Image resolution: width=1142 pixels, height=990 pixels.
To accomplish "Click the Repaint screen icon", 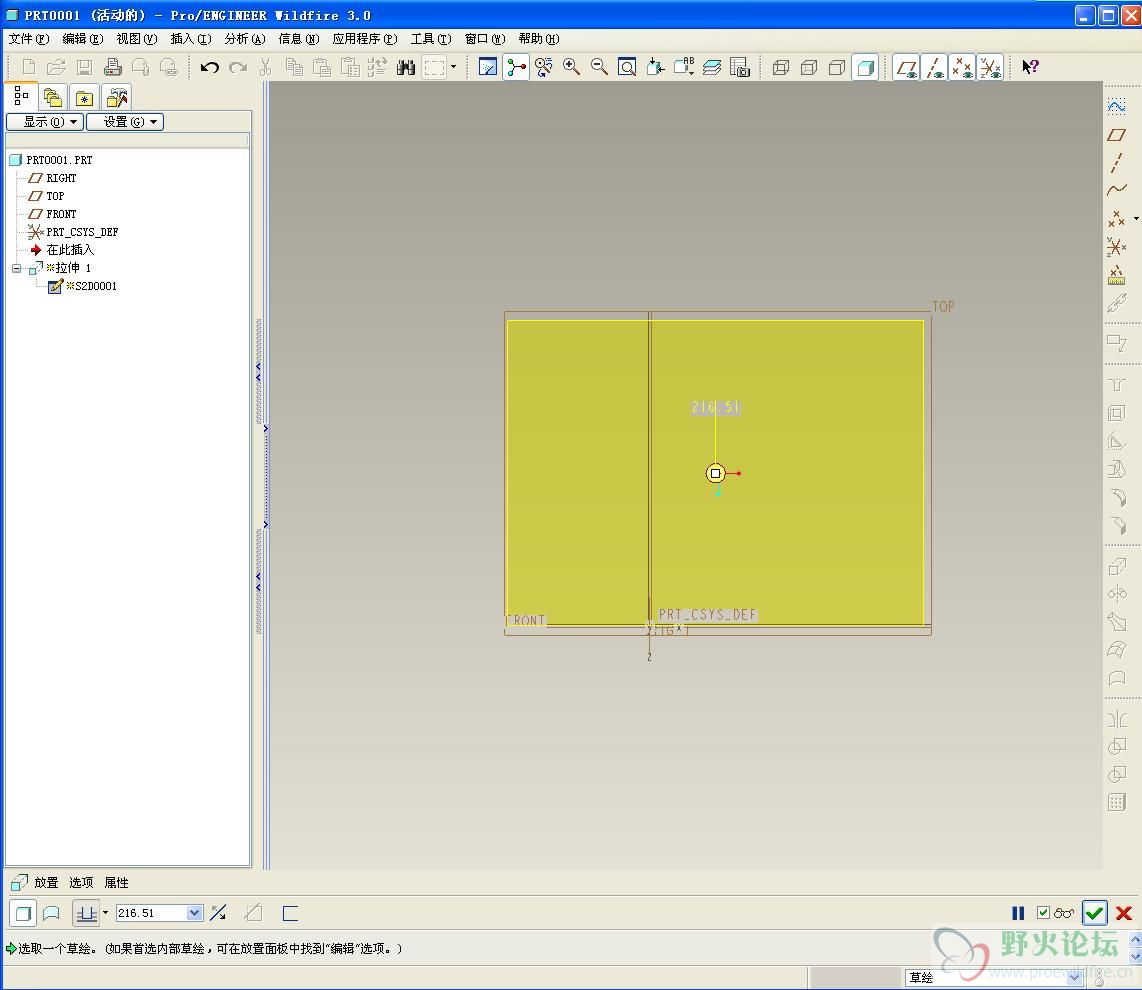I will 487,68.
